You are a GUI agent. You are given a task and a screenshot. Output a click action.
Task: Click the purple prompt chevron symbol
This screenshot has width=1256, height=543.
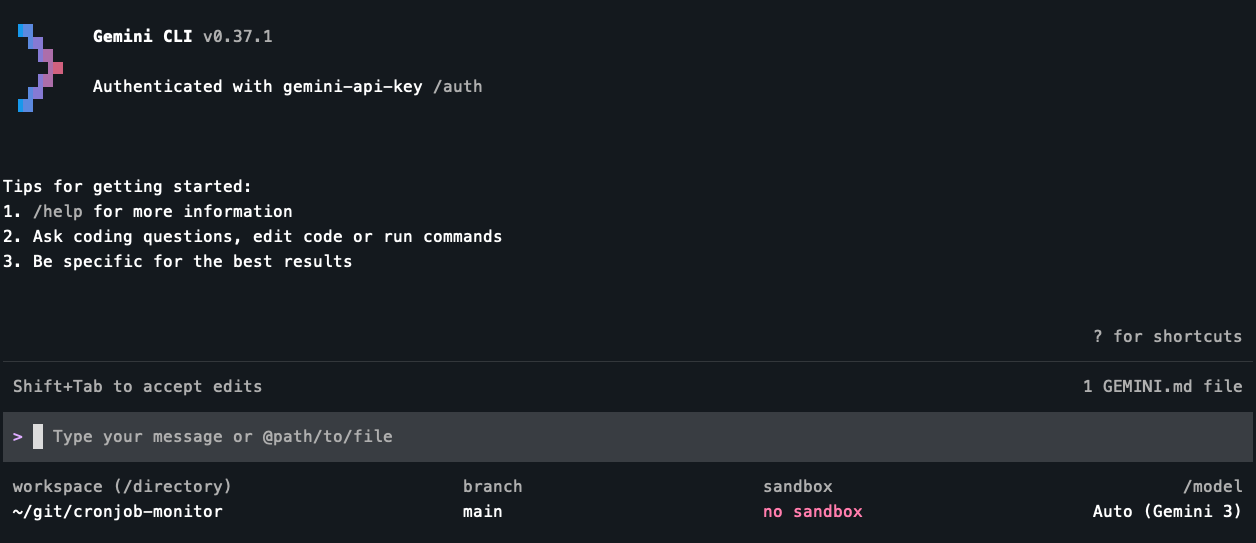coord(18,436)
